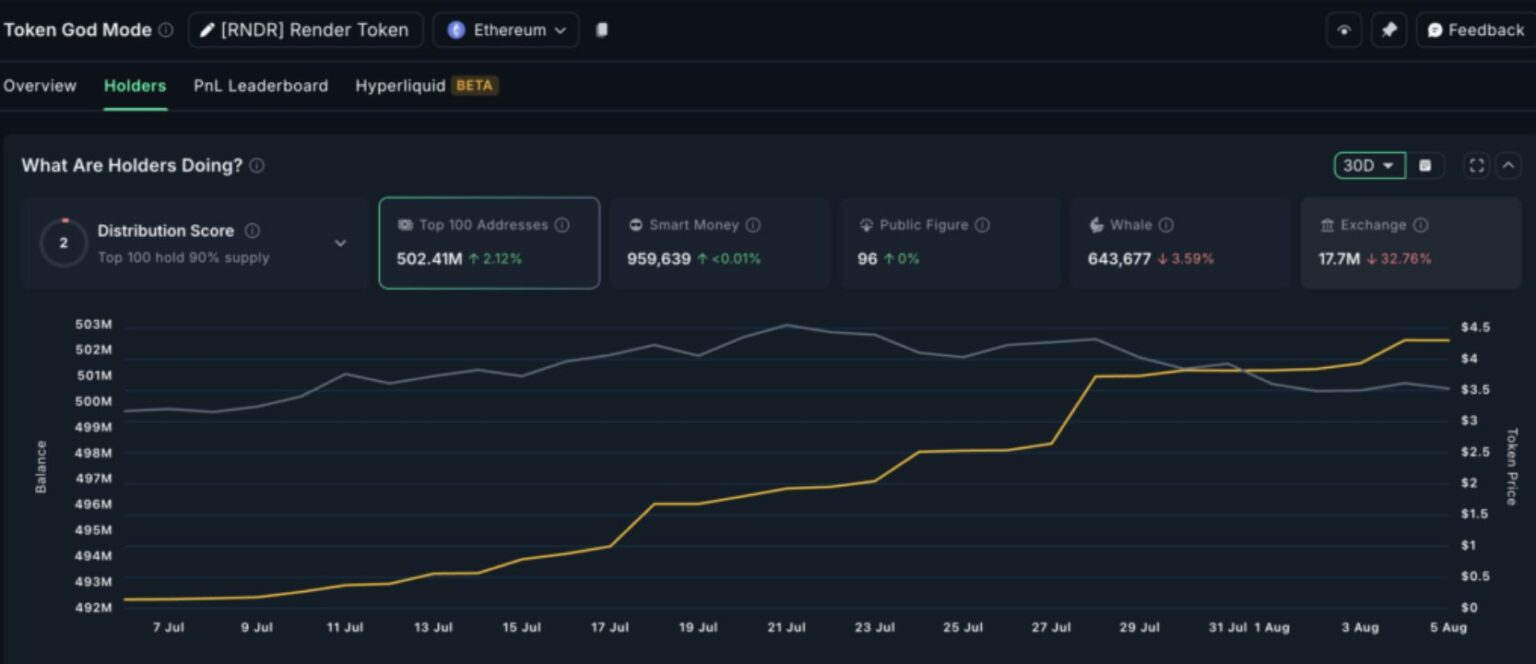This screenshot has height=664, width=1536.
Task: Select the Top 100 Addresses card
Action: pyautogui.click(x=489, y=242)
